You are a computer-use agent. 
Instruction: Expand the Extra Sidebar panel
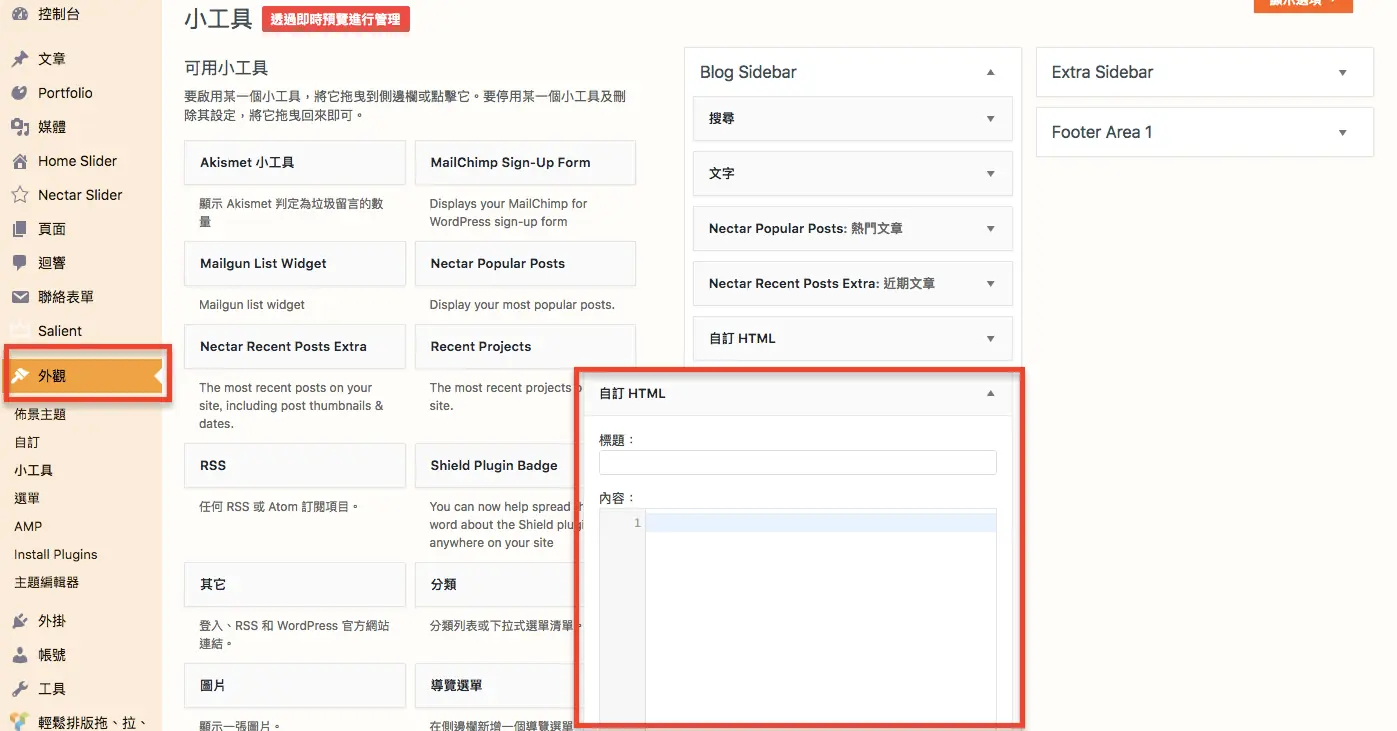pos(1342,72)
